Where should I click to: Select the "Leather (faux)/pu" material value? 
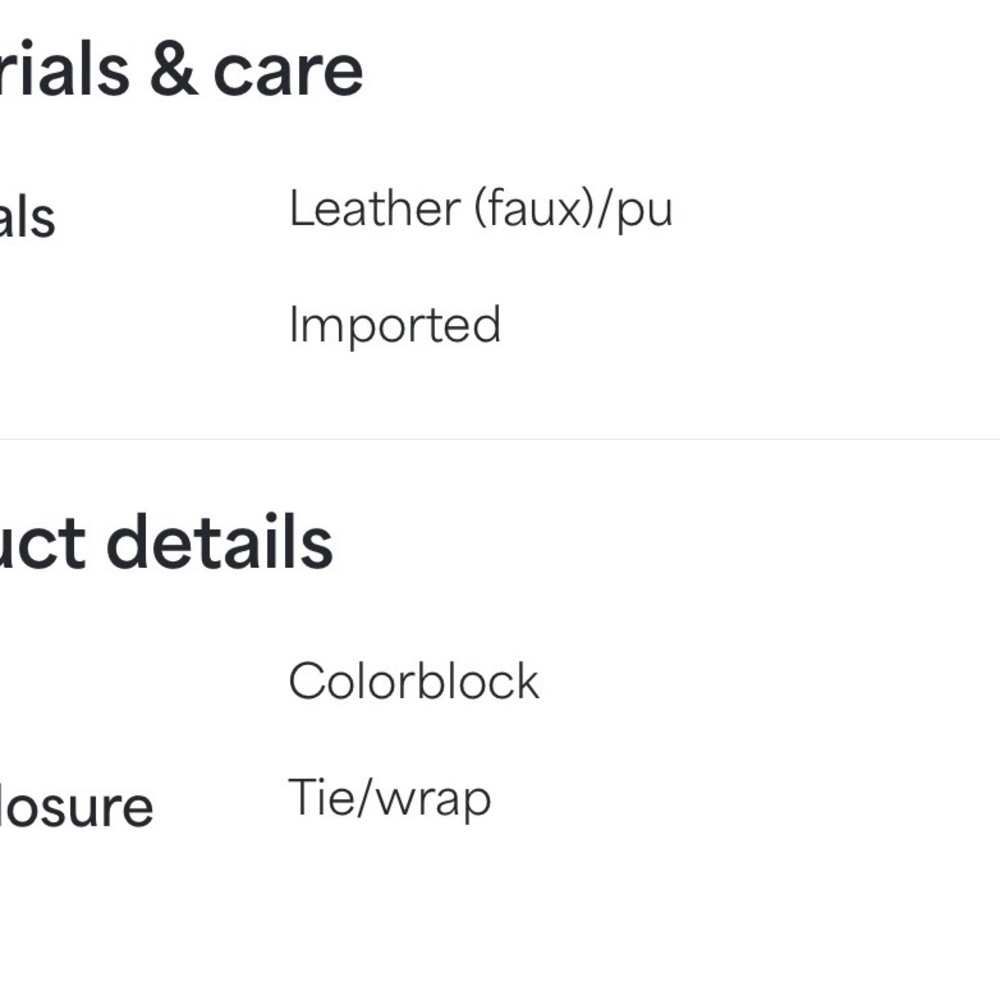click(481, 209)
